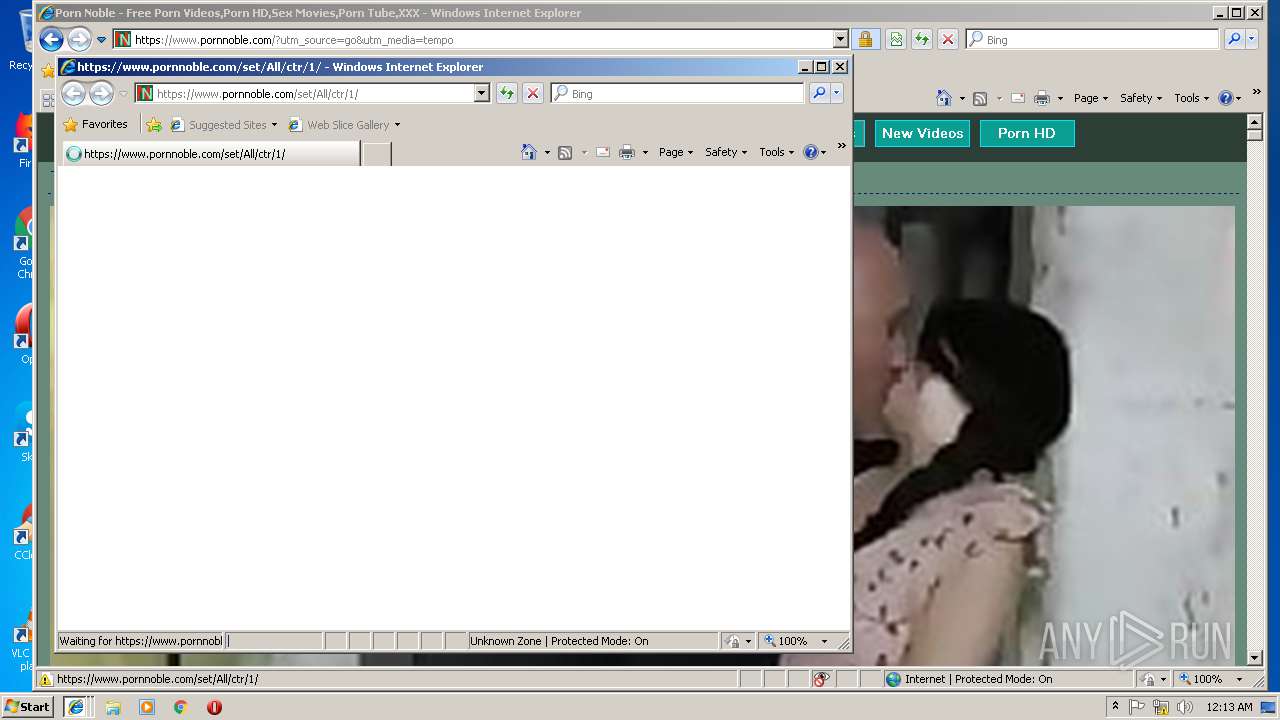This screenshot has width=1280, height=720.
Task: Open the Page menu in background window
Action: [1091, 98]
